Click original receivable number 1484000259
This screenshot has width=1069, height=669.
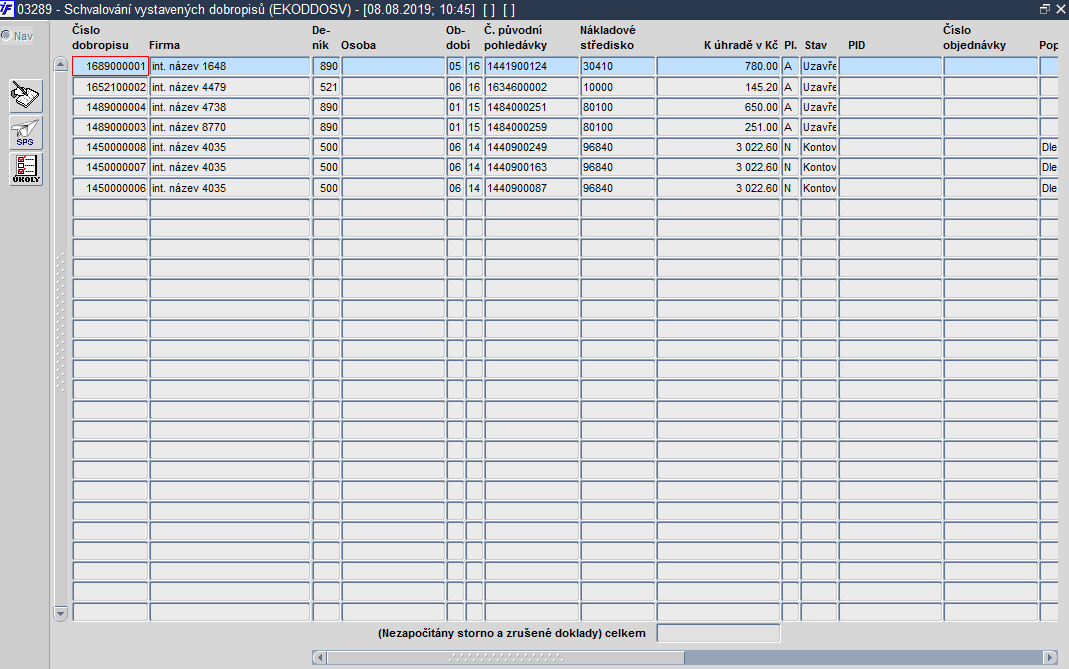coord(532,127)
